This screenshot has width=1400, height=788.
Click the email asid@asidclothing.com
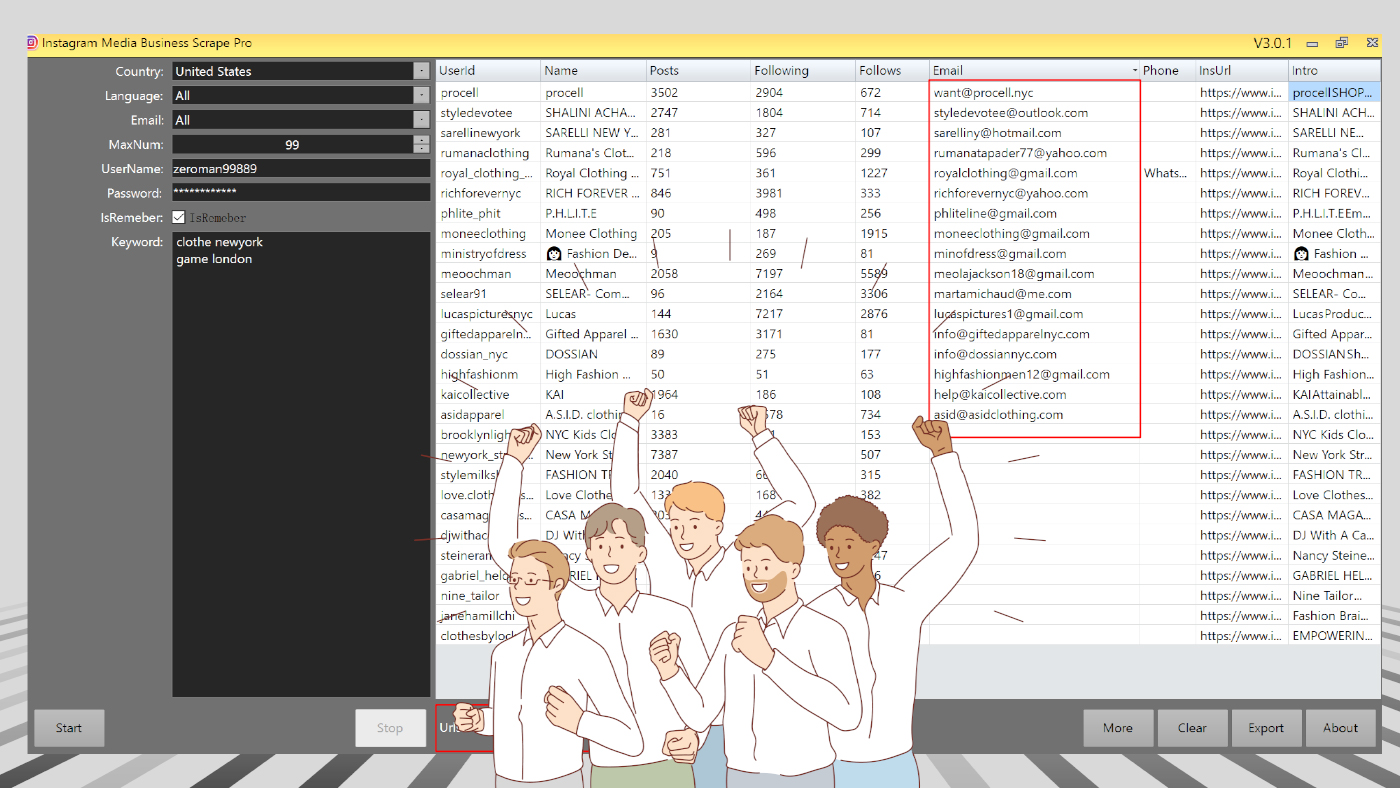999,415
